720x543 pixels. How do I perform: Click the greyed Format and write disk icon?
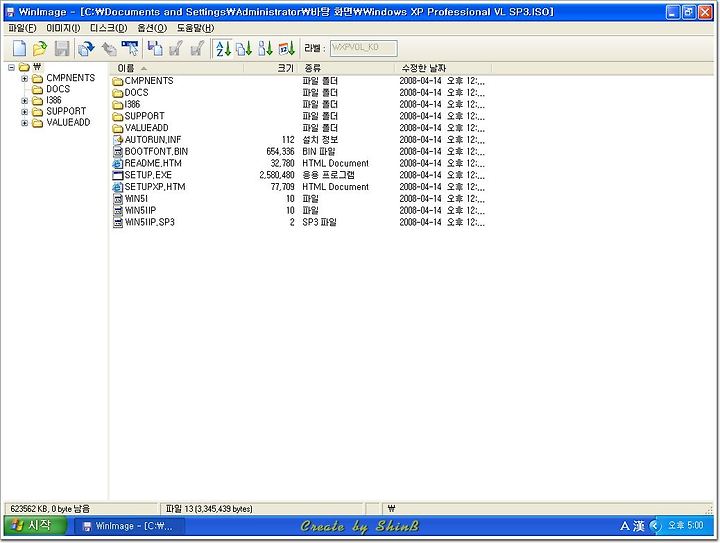[x=197, y=48]
